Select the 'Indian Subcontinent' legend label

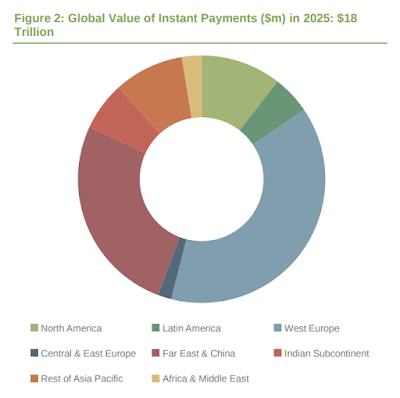coord(327,353)
